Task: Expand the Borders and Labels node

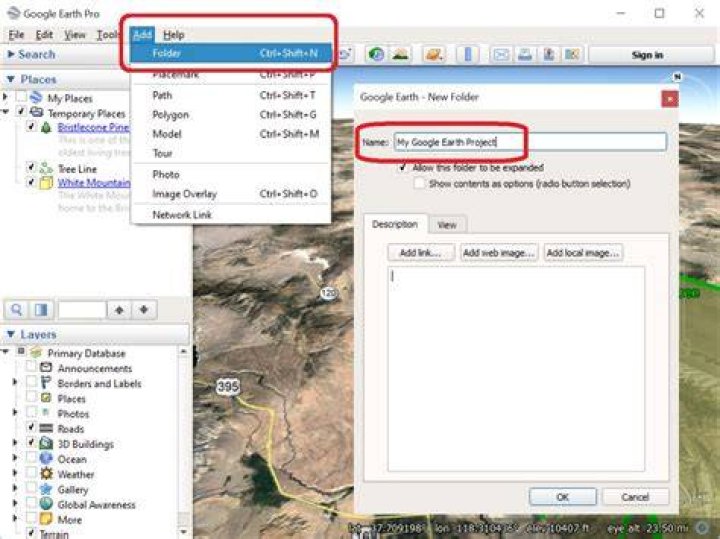Action: (x=15, y=382)
